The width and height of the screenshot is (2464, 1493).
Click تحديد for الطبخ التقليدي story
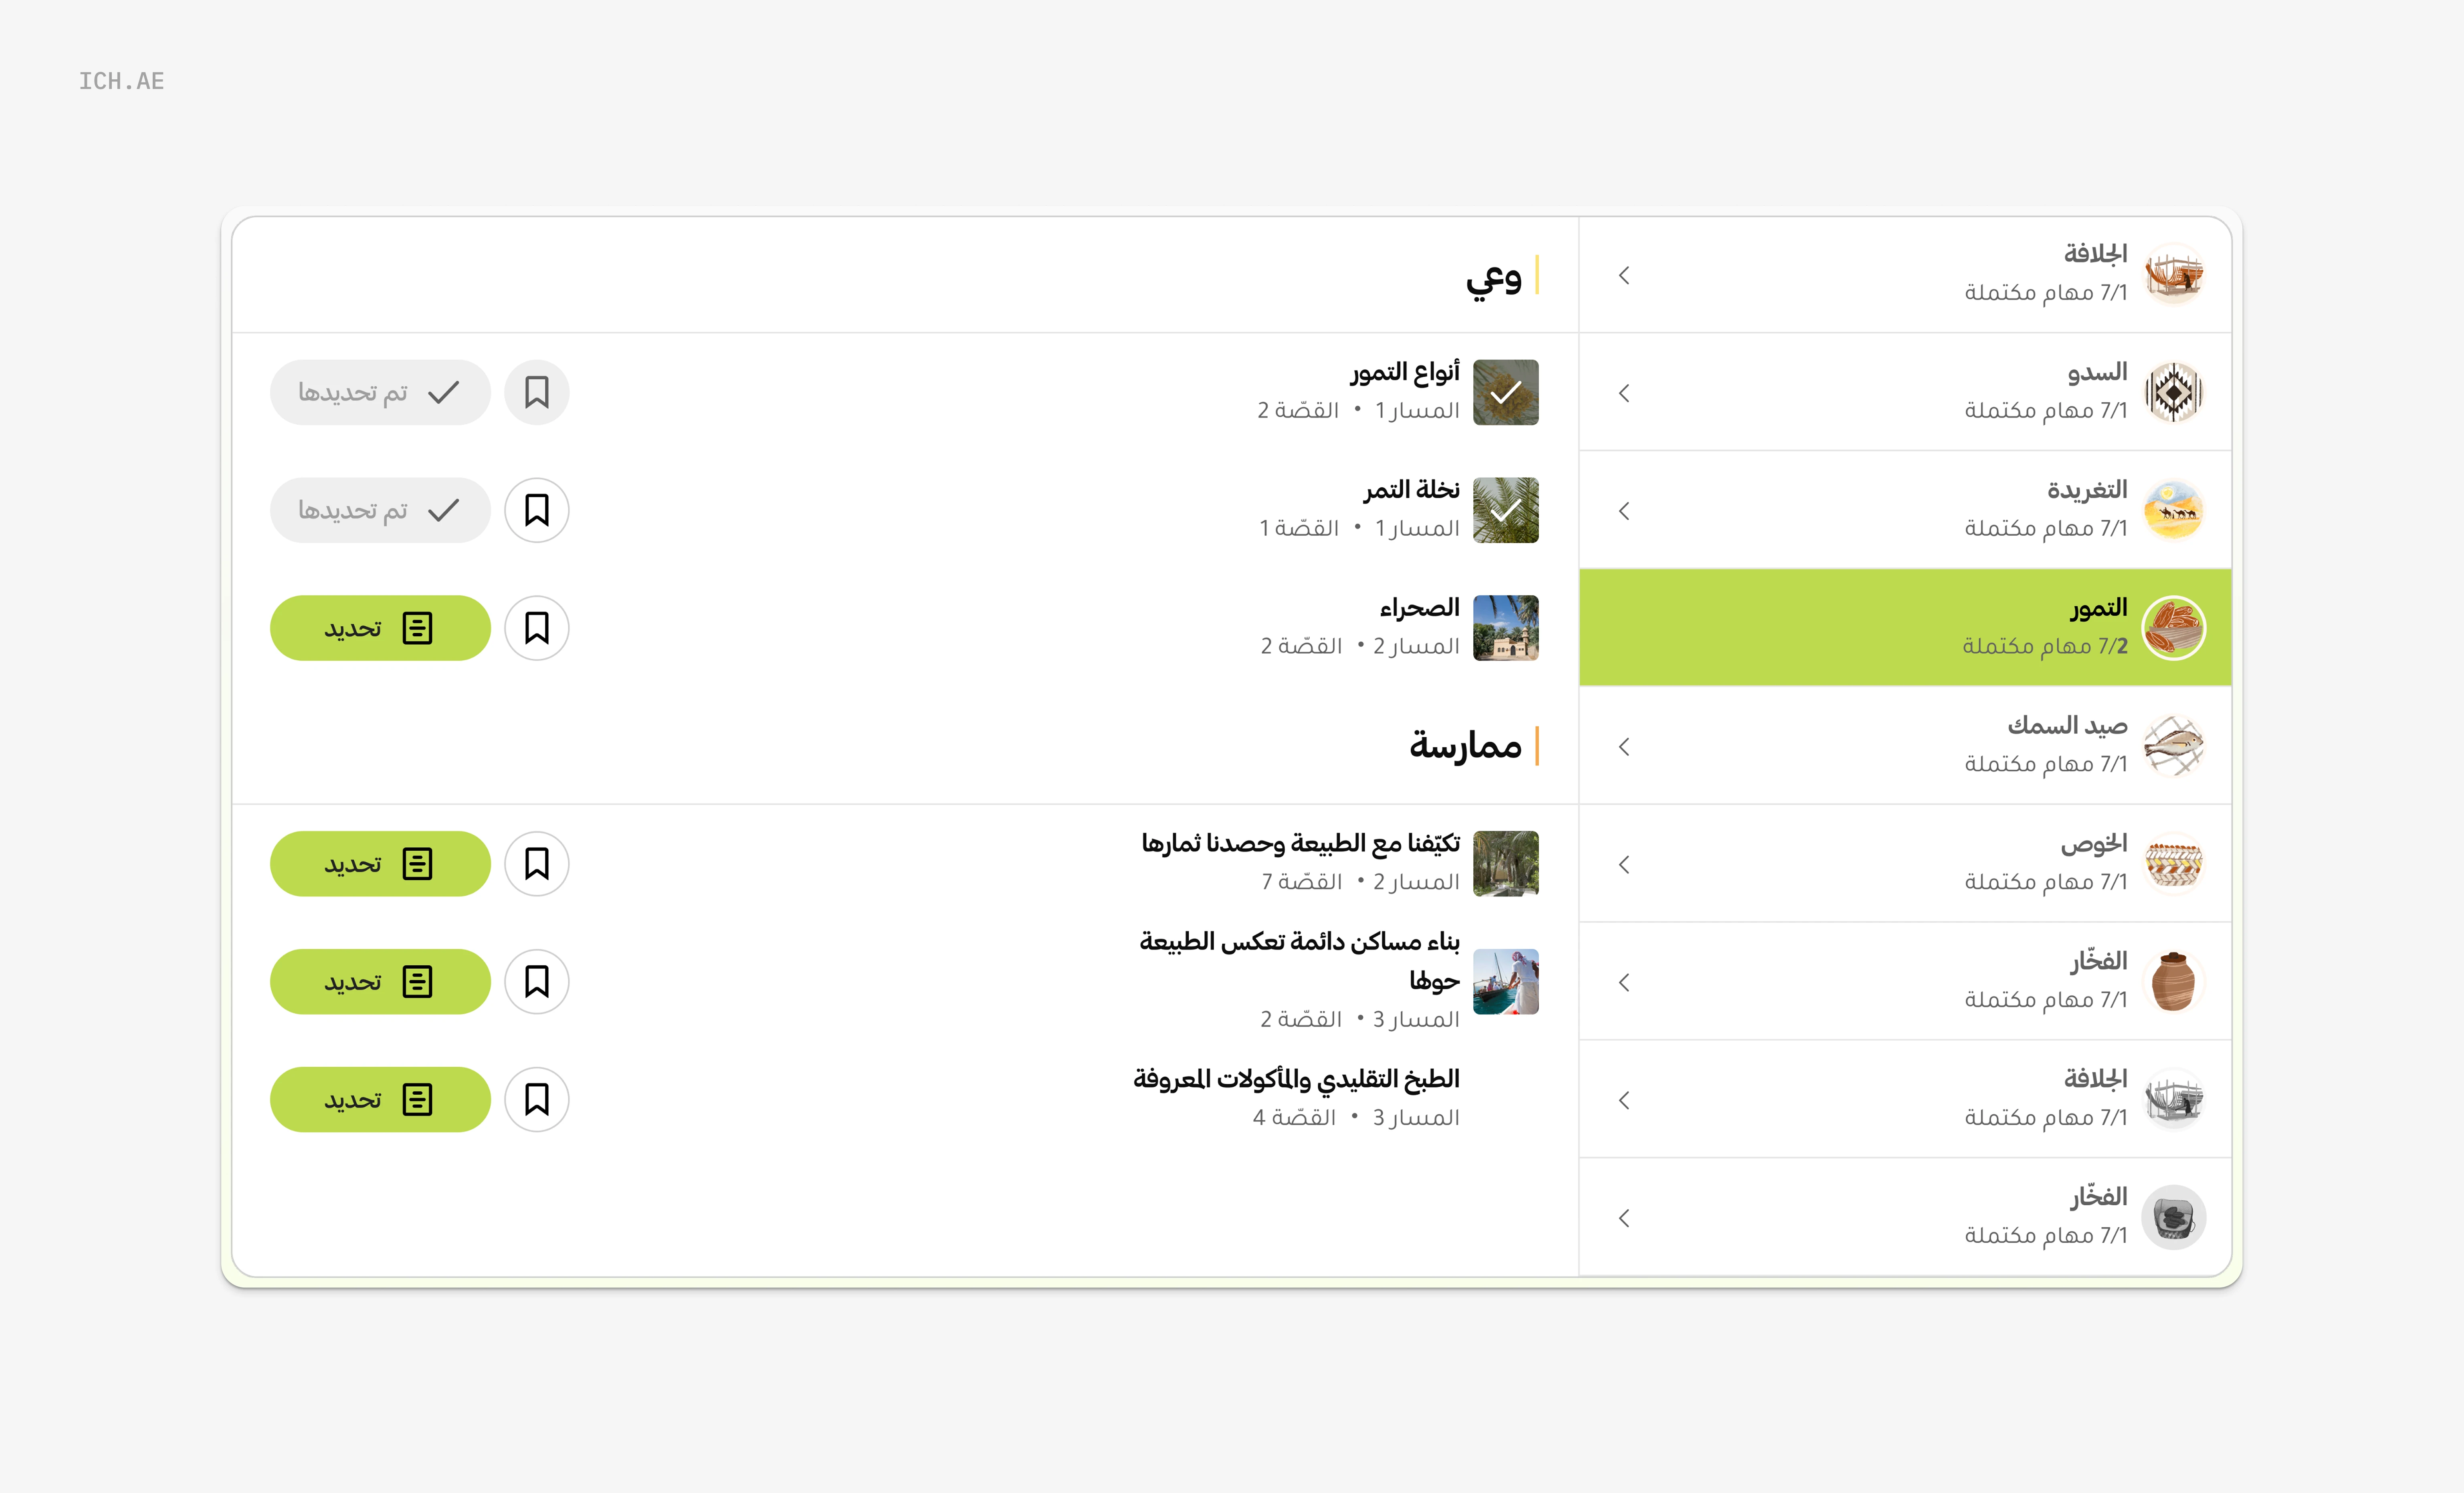(380, 1100)
